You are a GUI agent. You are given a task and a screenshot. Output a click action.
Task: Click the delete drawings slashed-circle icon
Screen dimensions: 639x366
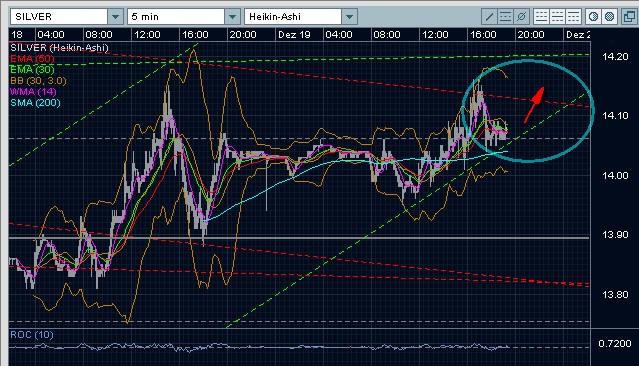(521, 17)
